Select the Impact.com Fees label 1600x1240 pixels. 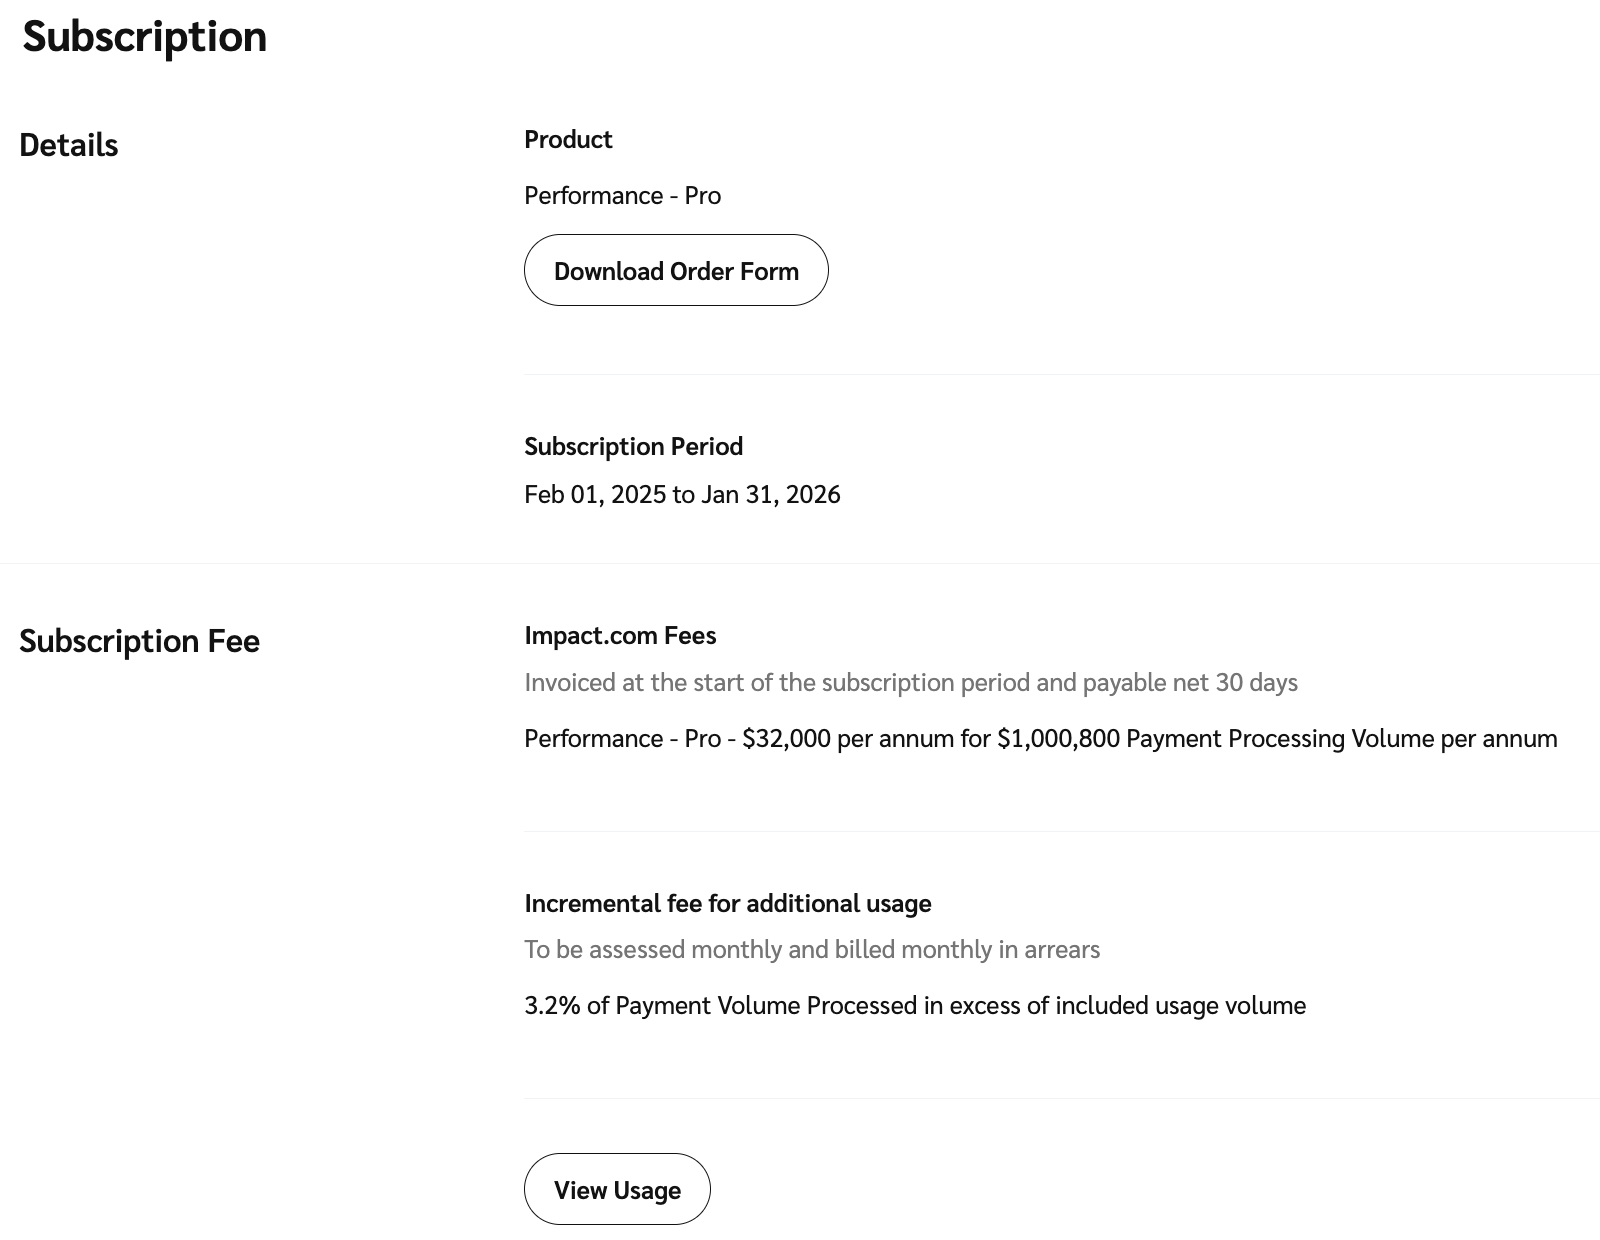620,635
